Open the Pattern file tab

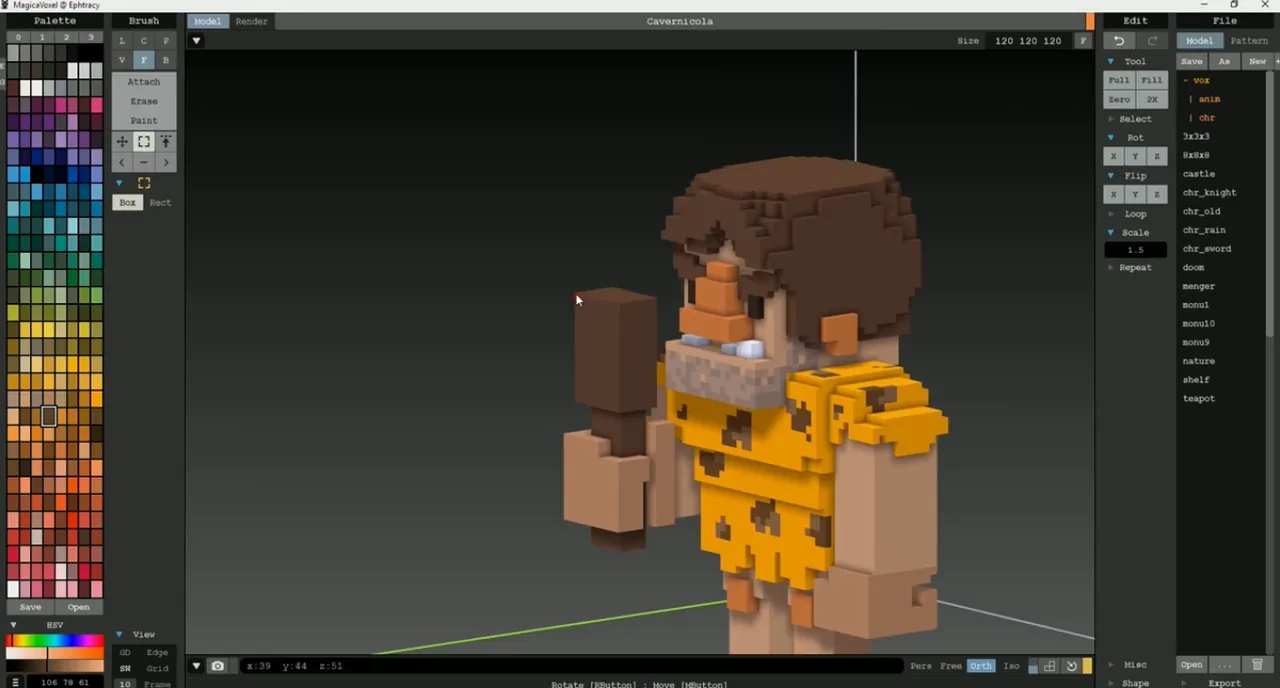click(1249, 41)
